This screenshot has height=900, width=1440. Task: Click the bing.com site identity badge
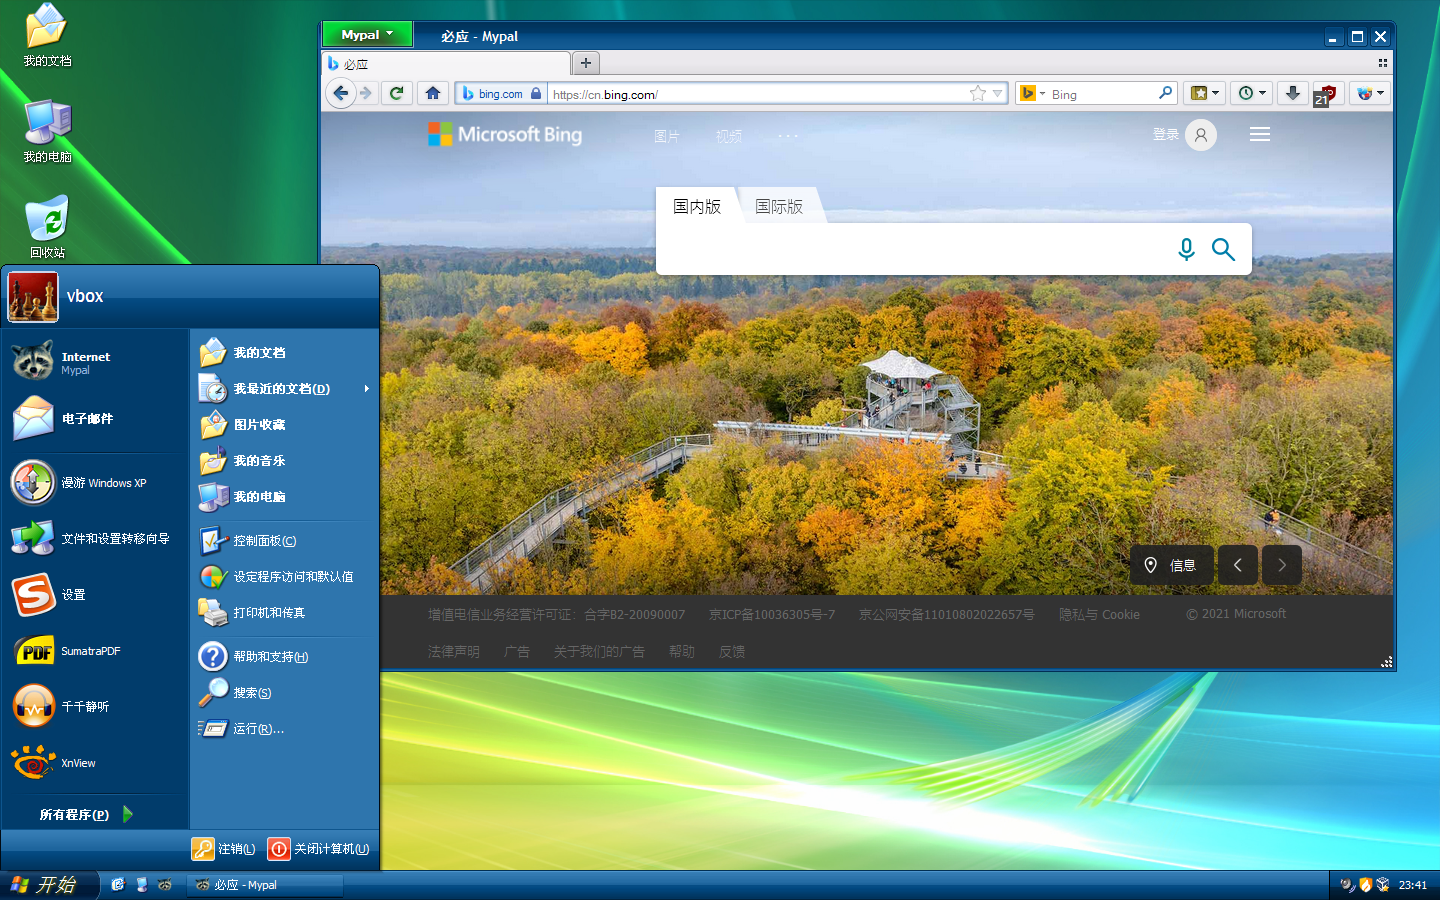(x=501, y=93)
